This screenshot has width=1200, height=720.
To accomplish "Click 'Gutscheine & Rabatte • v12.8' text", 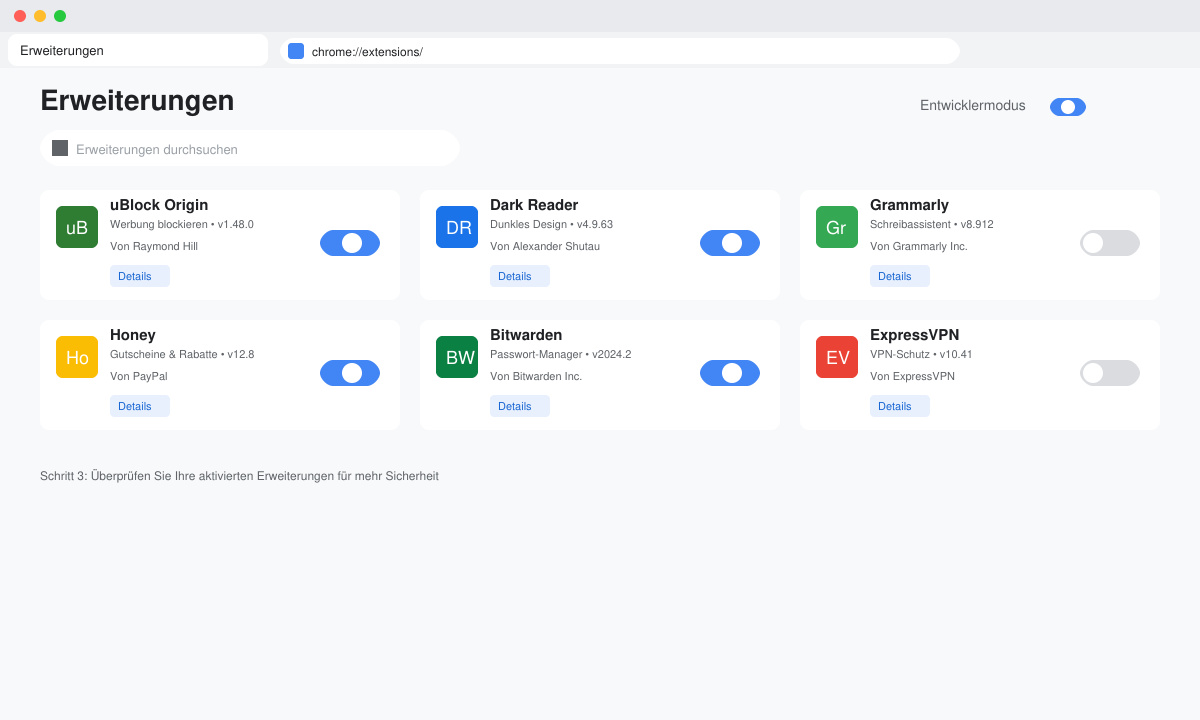I will coord(182,354).
